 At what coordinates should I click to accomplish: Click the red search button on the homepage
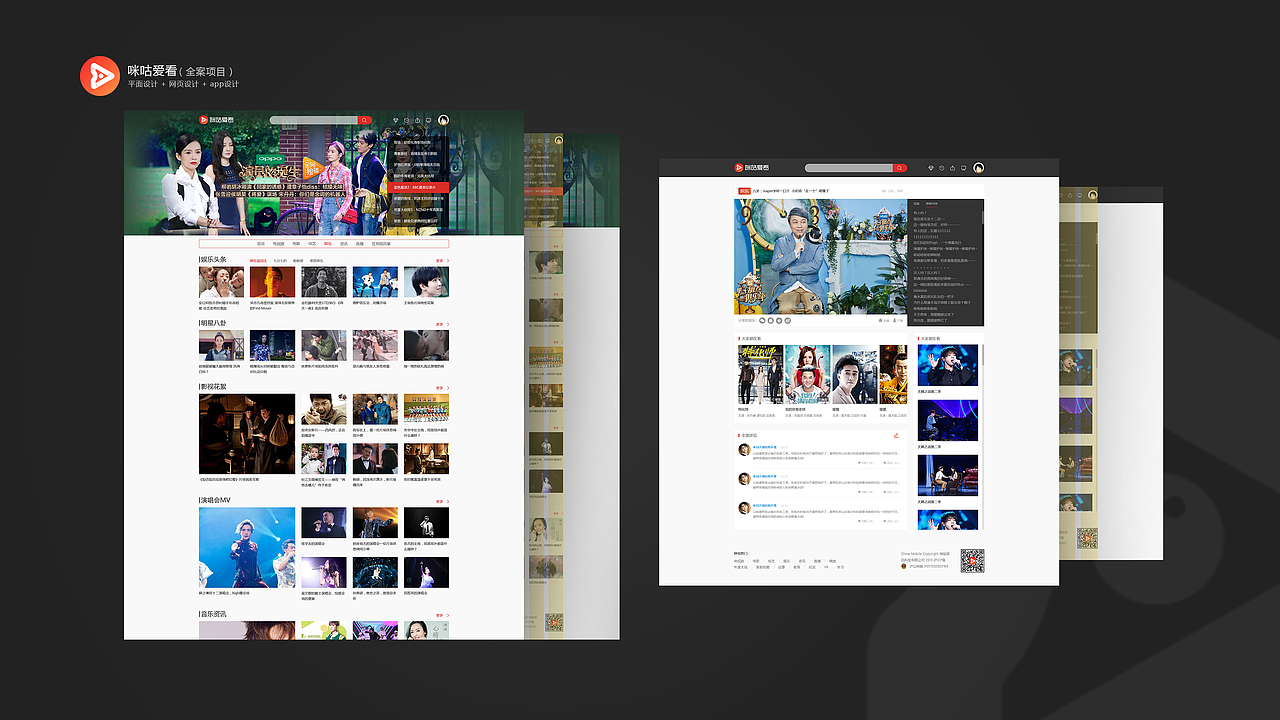click(x=364, y=120)
